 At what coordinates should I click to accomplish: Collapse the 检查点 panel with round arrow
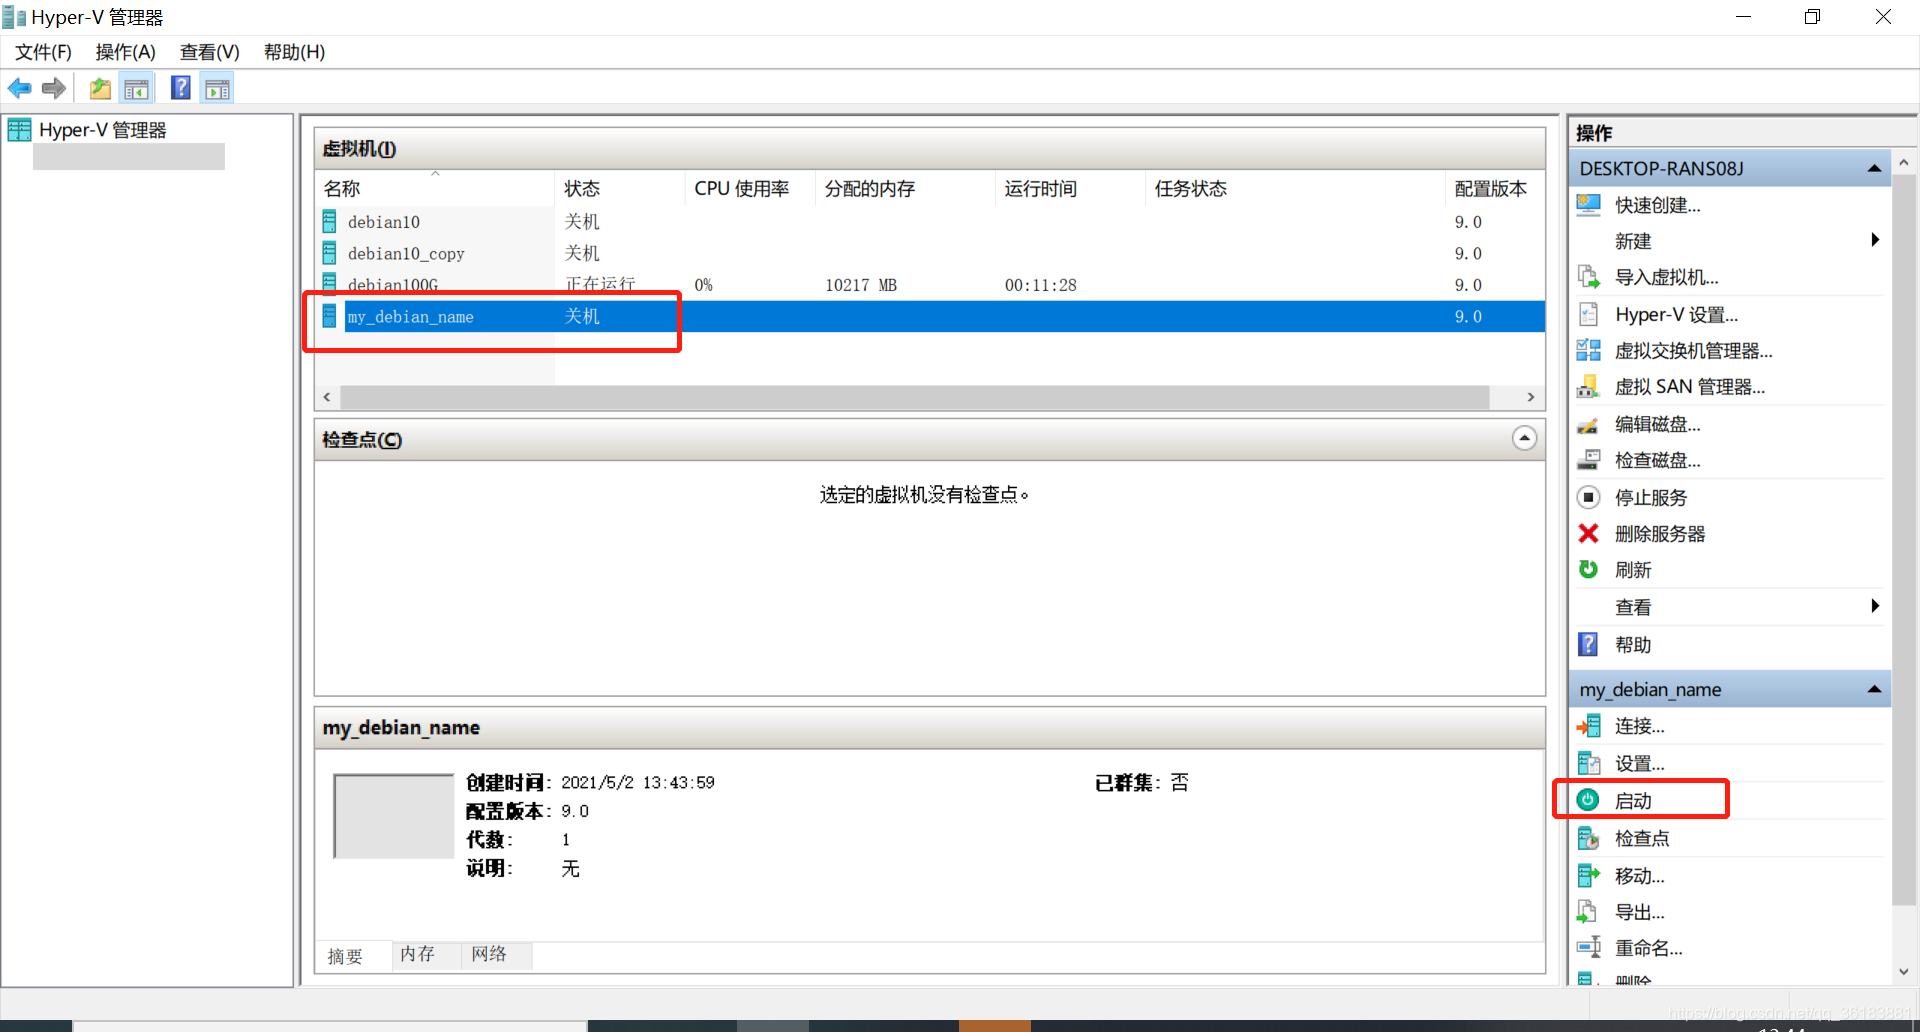click(x=1524, y=438)
